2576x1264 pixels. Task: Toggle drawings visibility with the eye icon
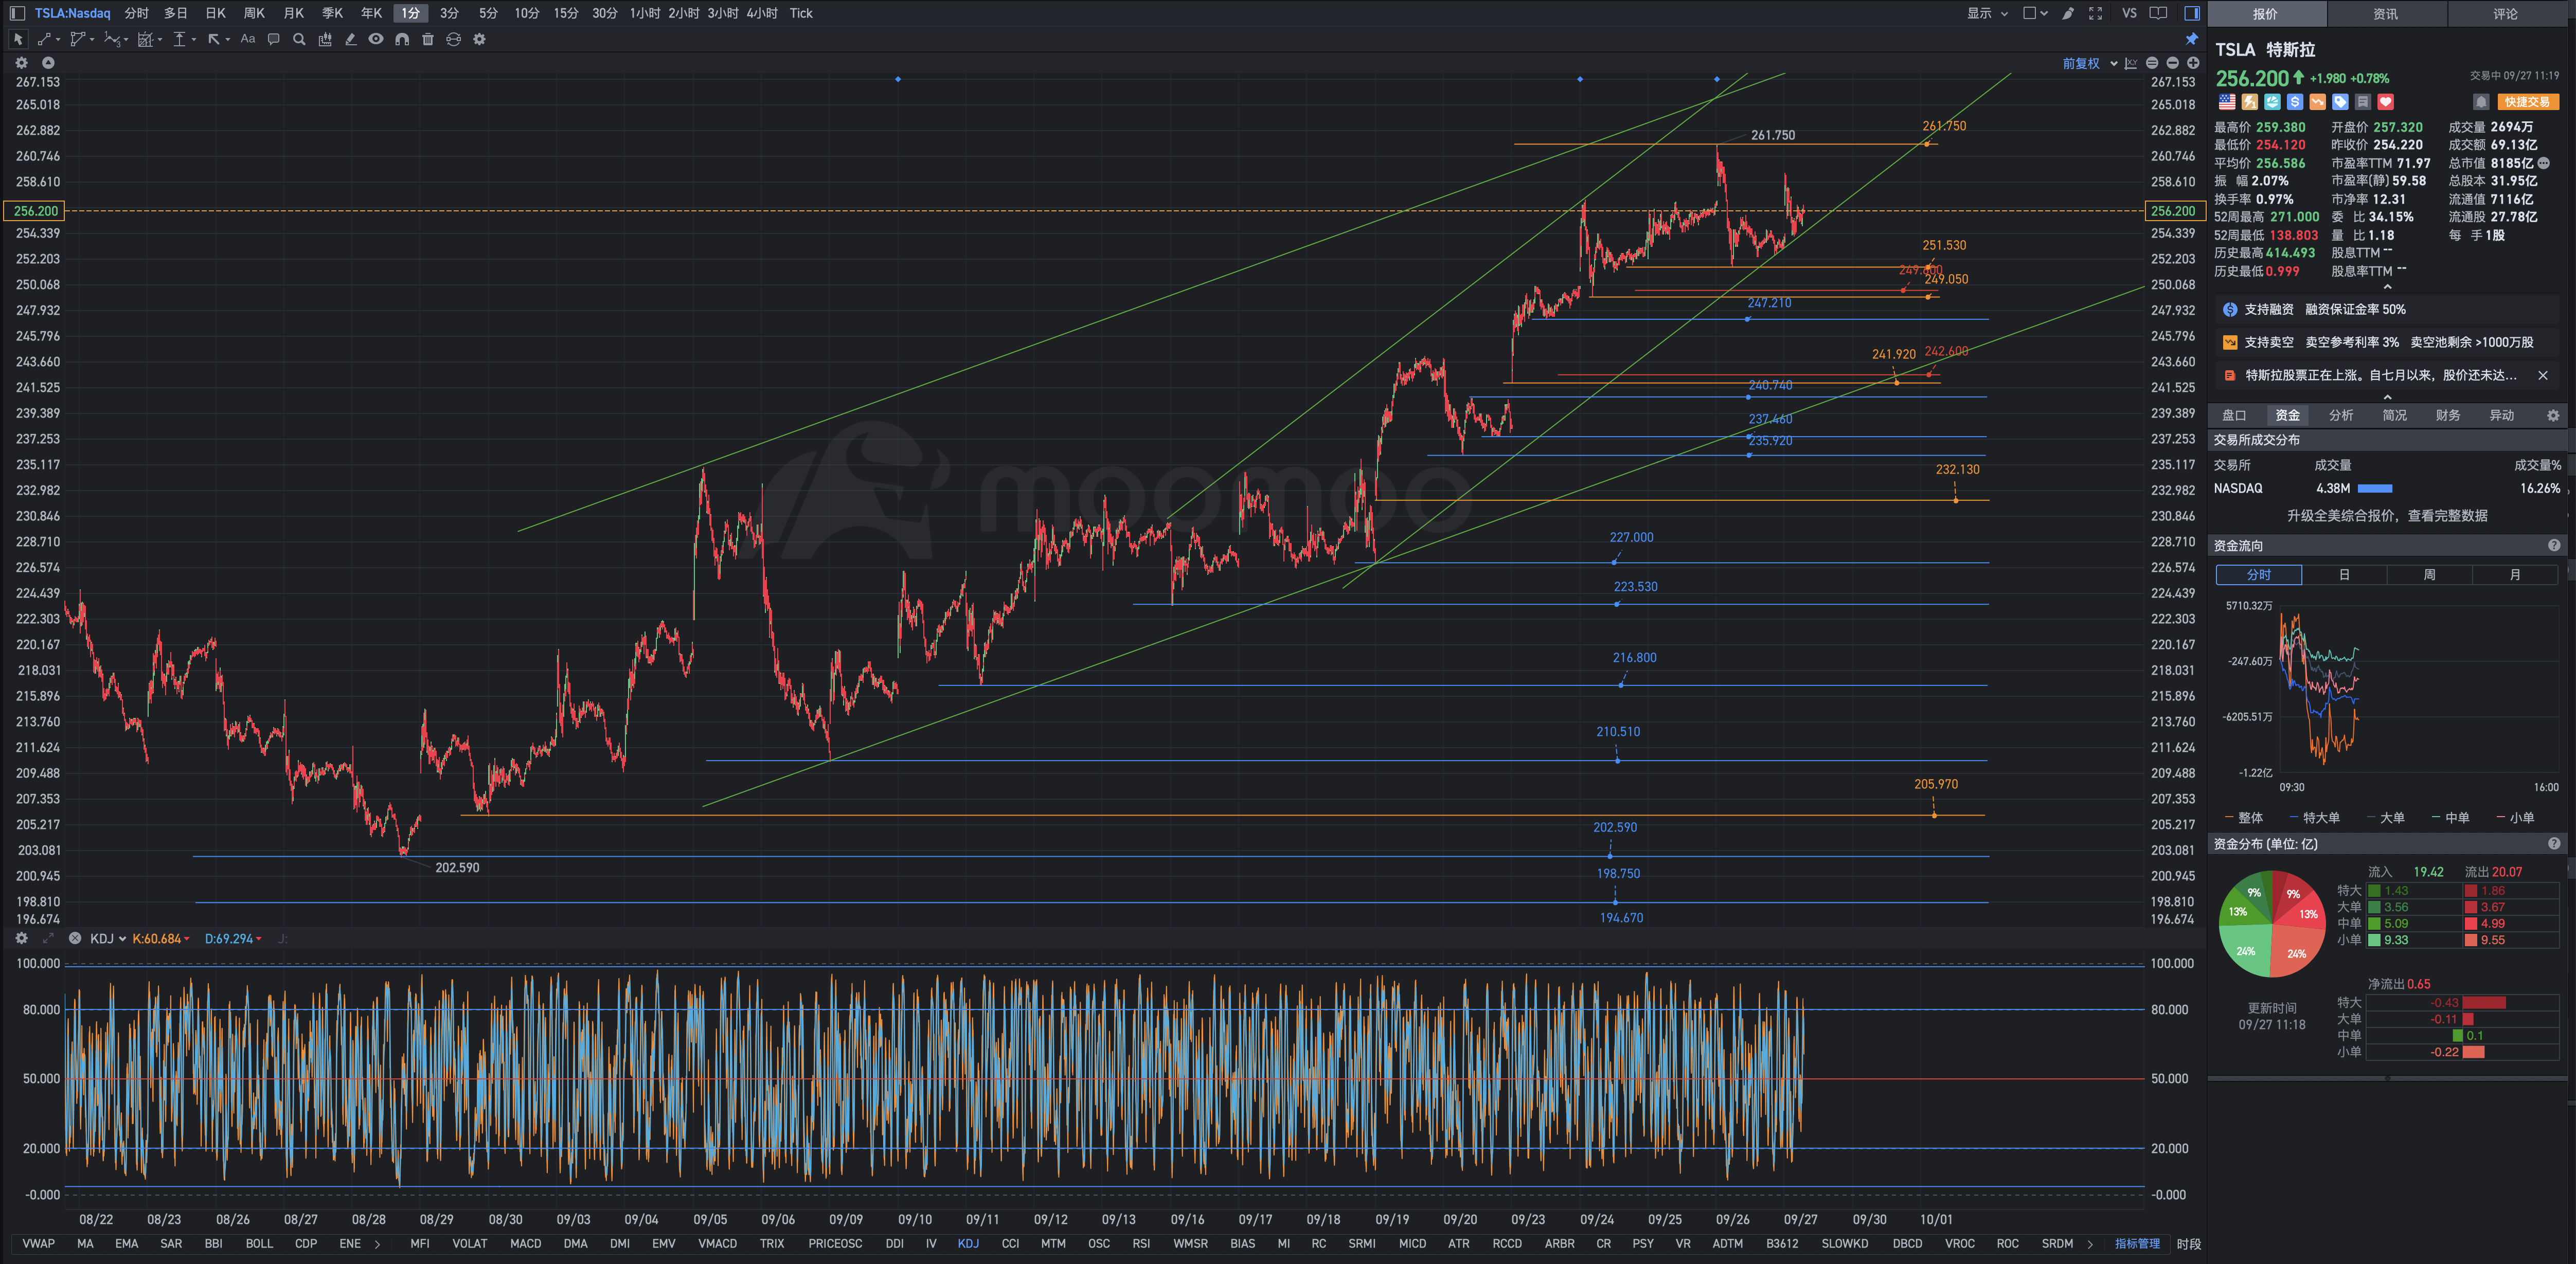point(376,39)
